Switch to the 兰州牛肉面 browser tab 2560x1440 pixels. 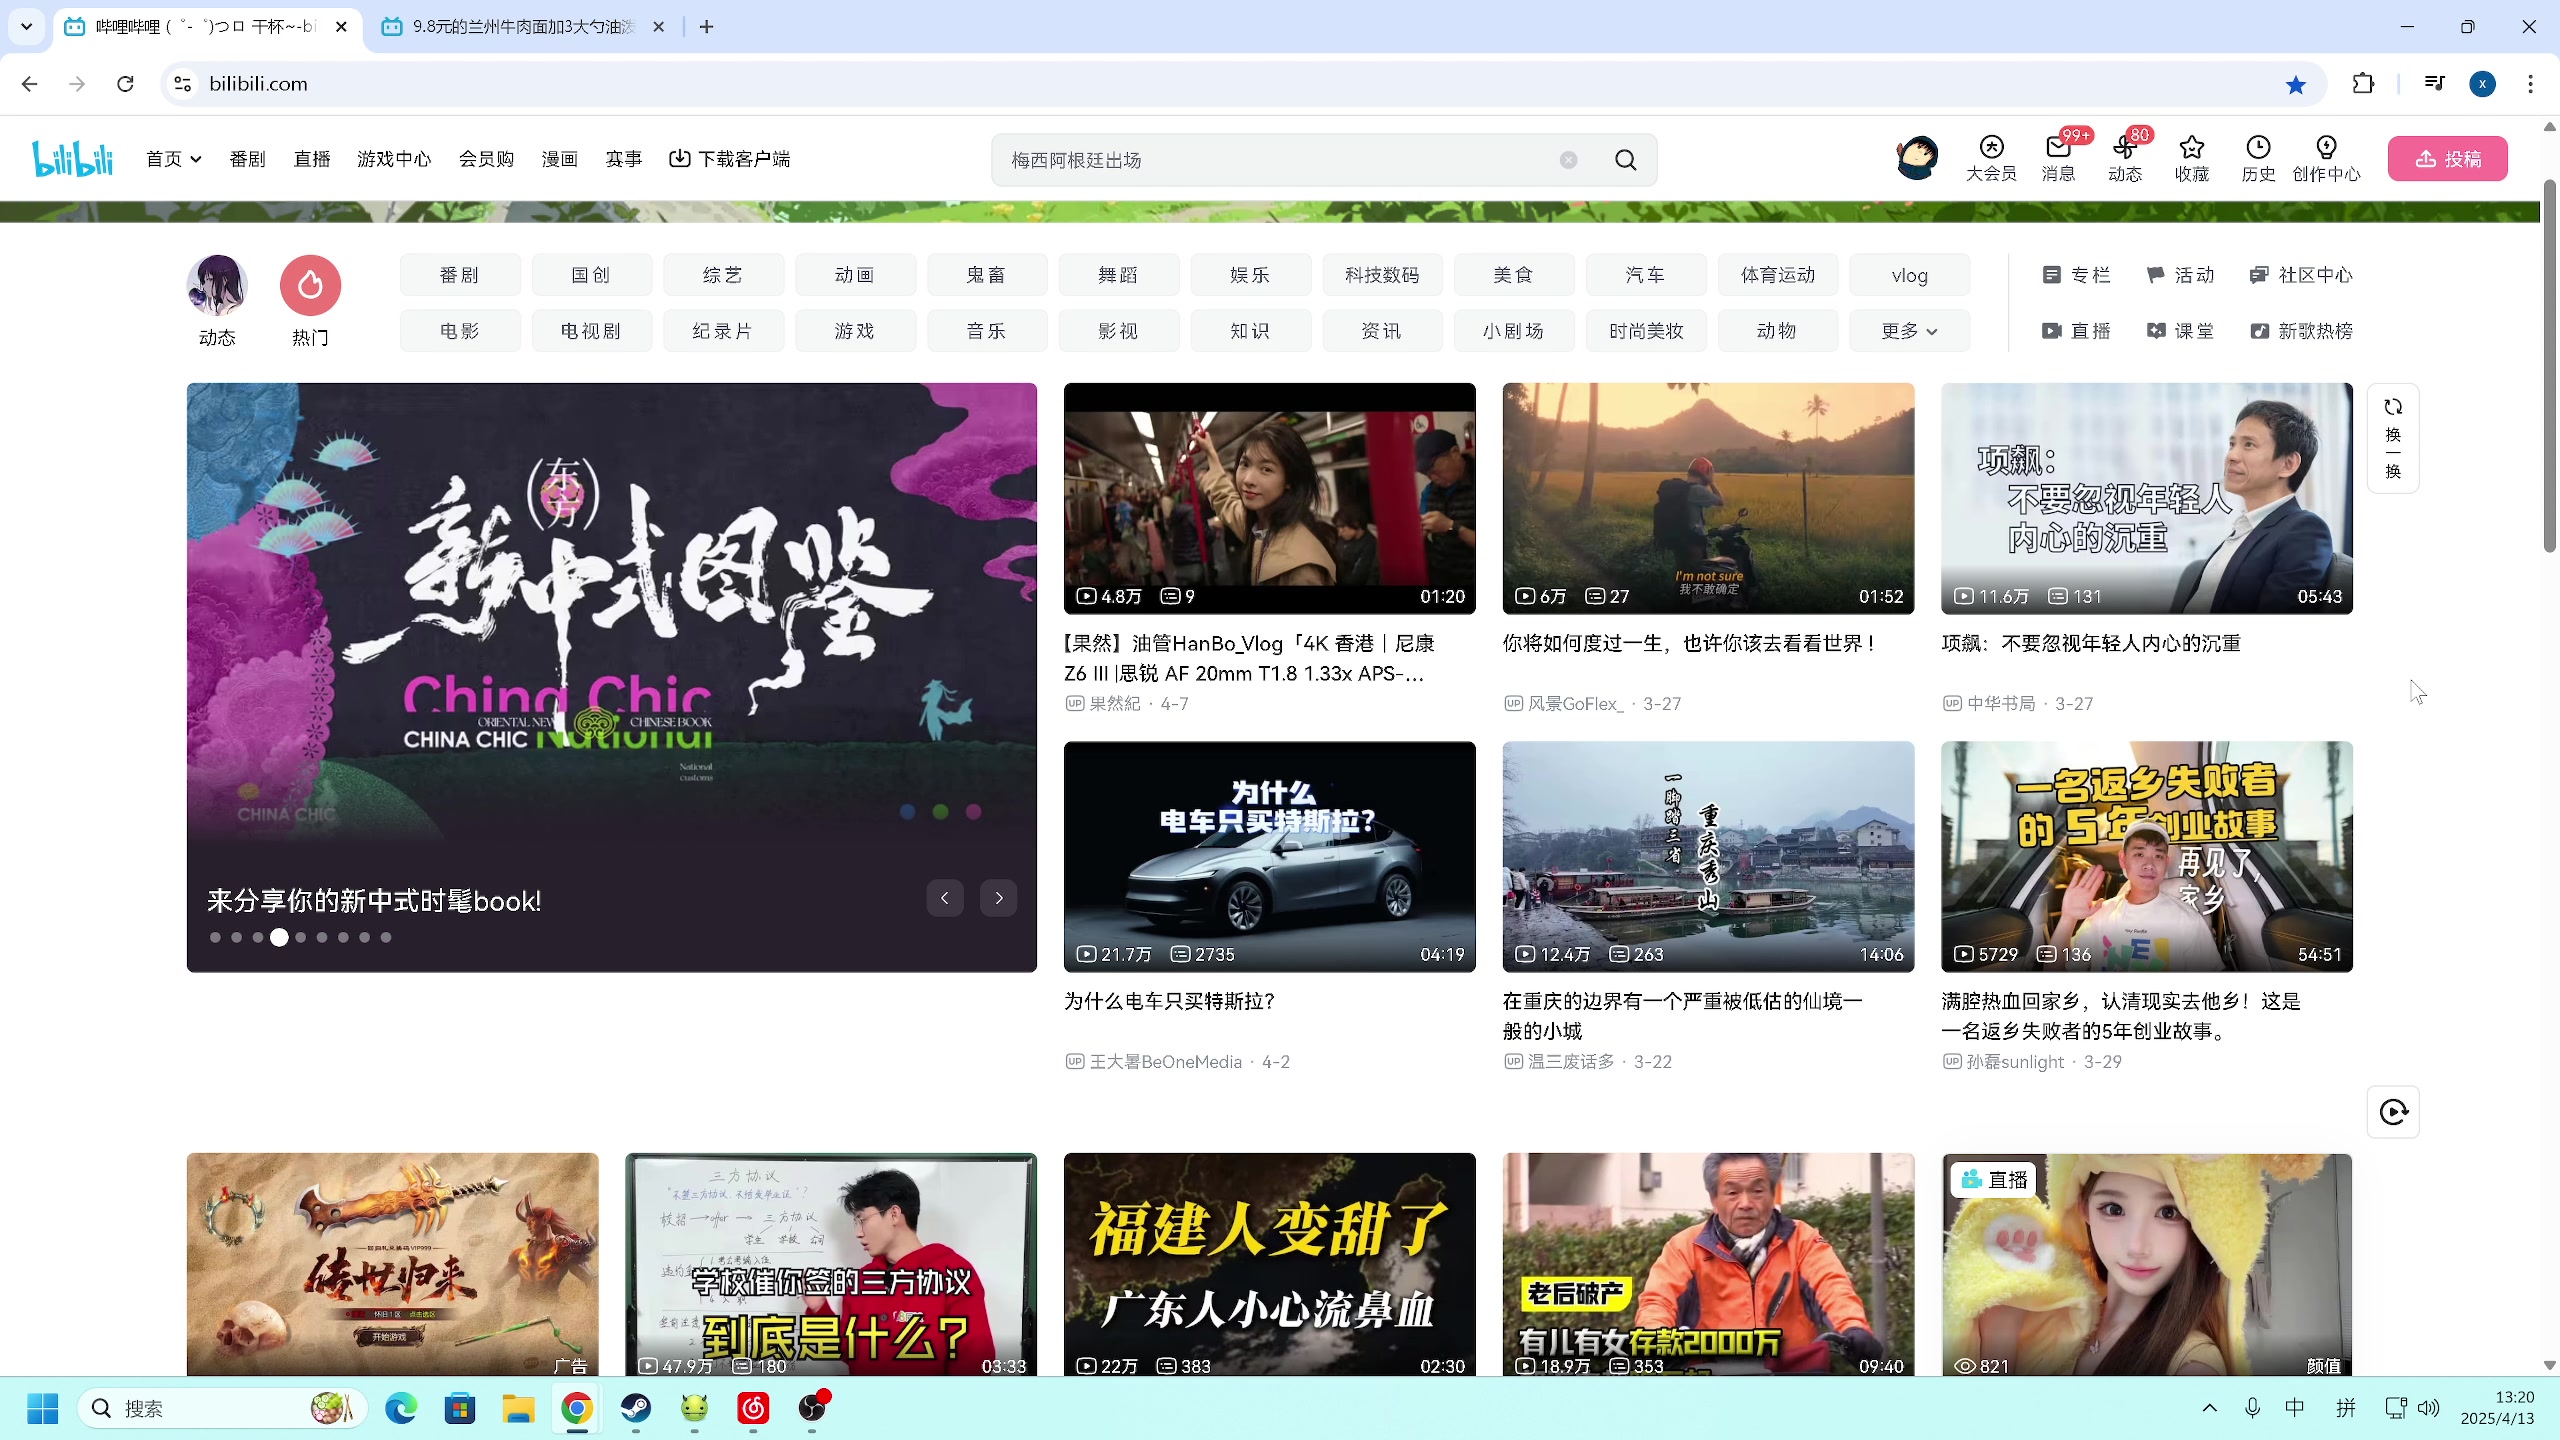click(523, 27)
